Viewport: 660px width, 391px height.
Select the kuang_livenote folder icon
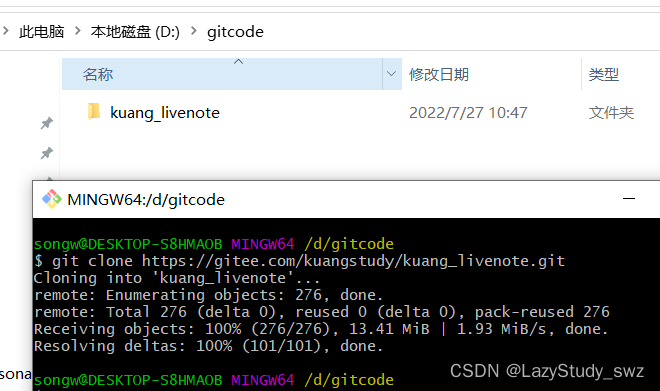pyautogui.click(x=94, y=112)
